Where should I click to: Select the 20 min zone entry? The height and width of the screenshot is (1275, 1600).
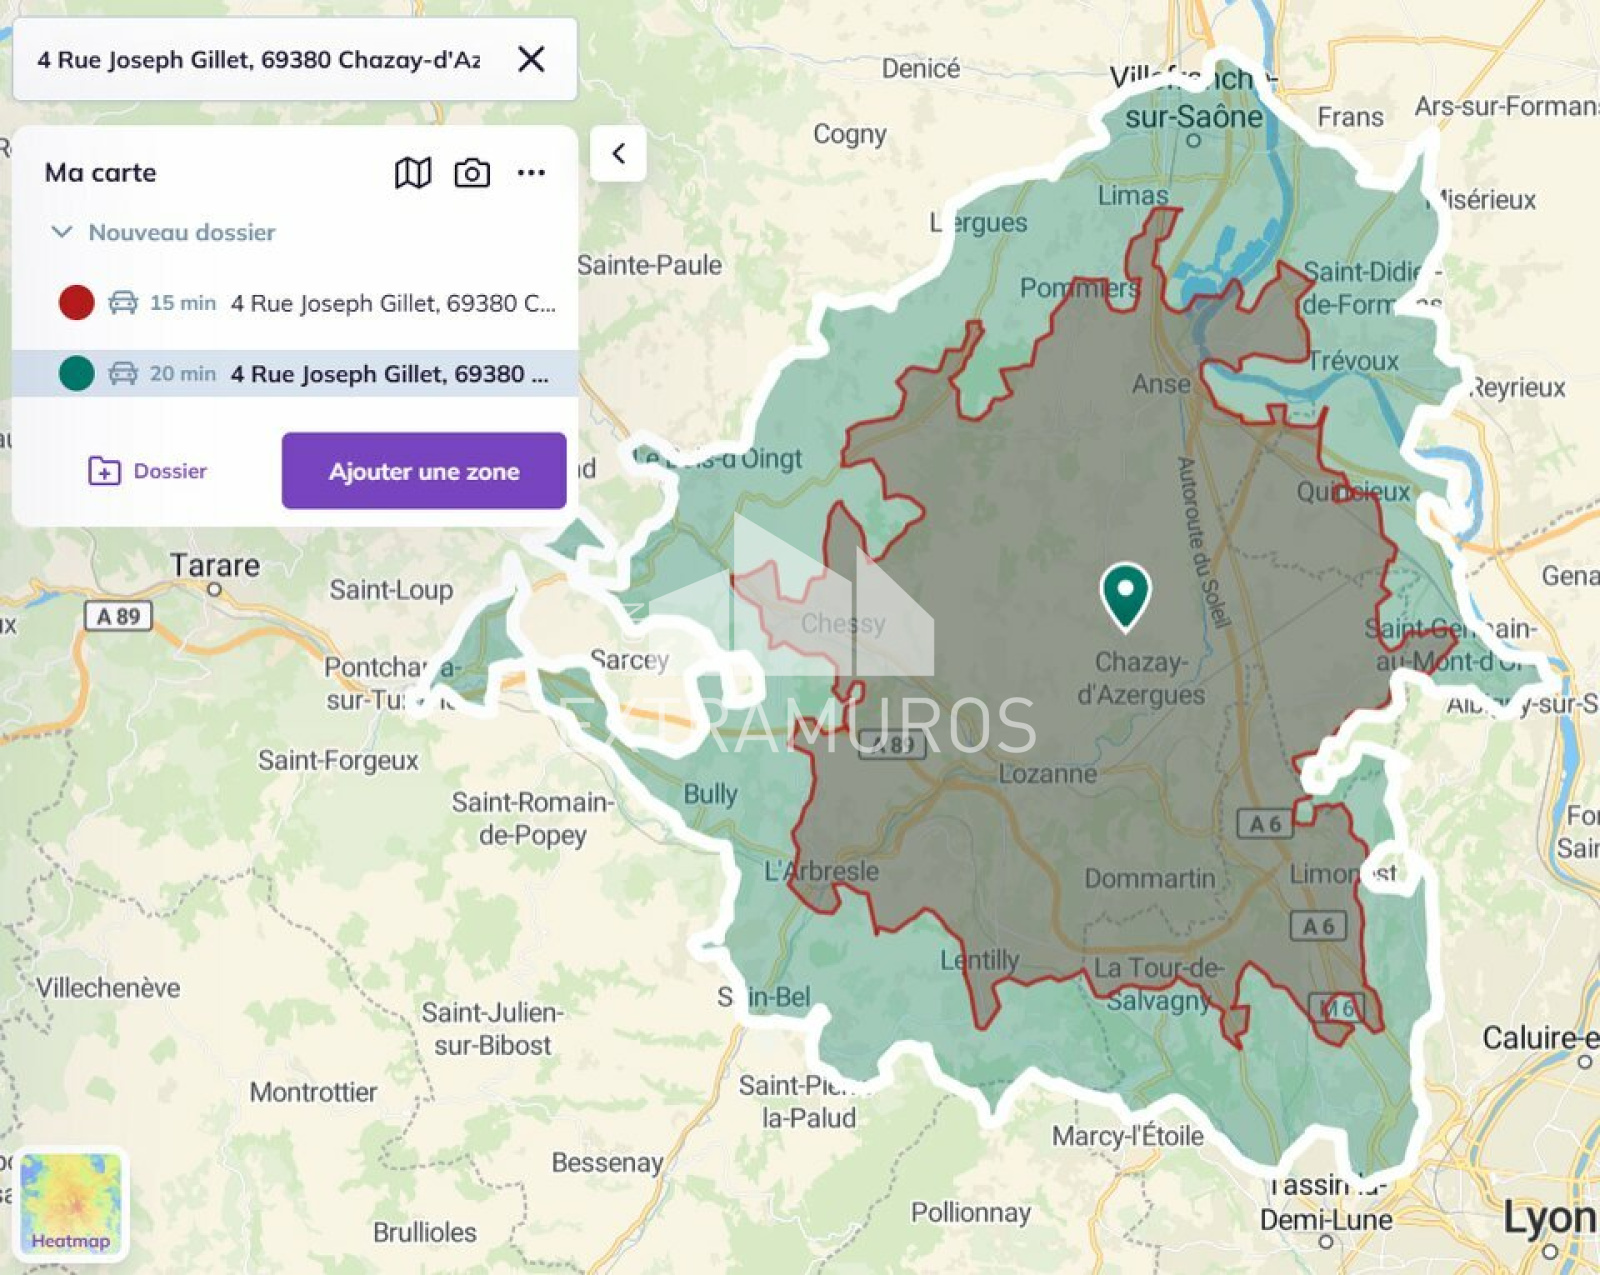tap(390, 374)
